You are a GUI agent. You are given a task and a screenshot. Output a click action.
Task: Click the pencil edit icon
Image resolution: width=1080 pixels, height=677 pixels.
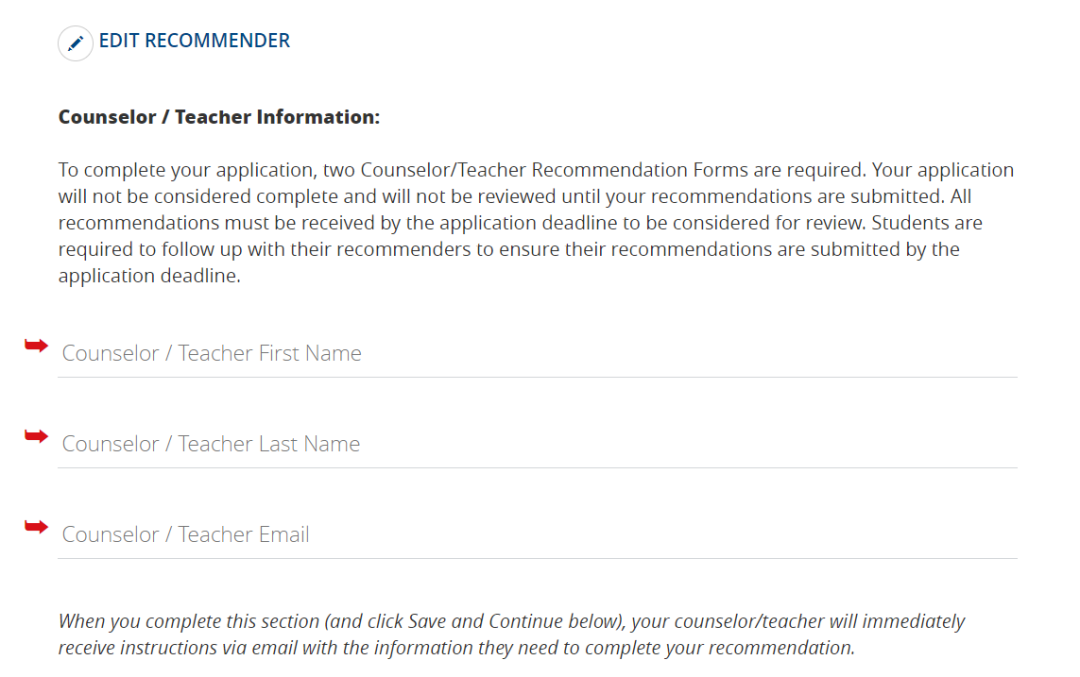[x=75, y=43]
